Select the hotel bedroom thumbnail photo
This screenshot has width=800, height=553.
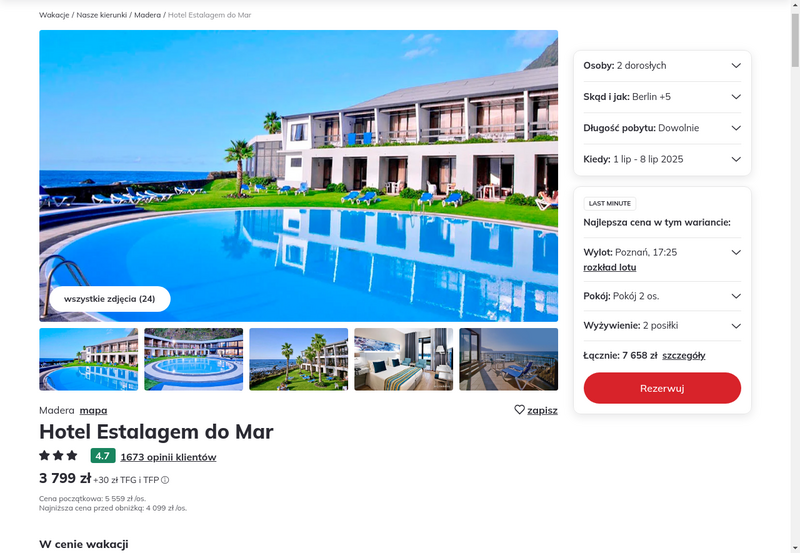(x=404, y=359)
